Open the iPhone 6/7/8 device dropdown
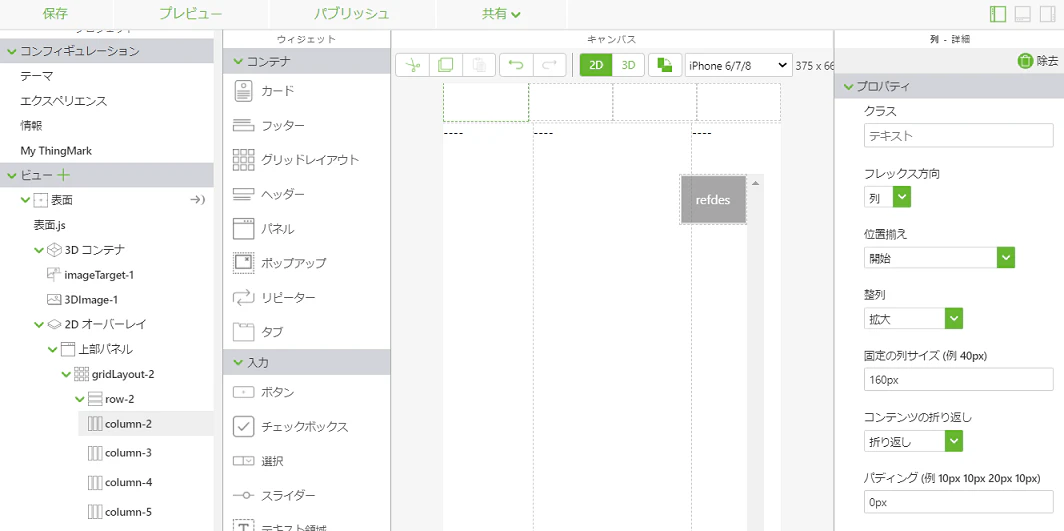Image resolution: width=1064 pixels, height=531 pixels. pos(738,65)
